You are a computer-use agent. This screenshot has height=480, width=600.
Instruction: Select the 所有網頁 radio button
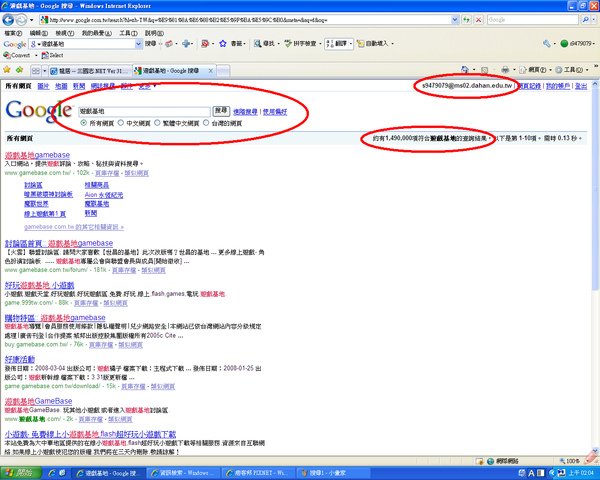83,123
